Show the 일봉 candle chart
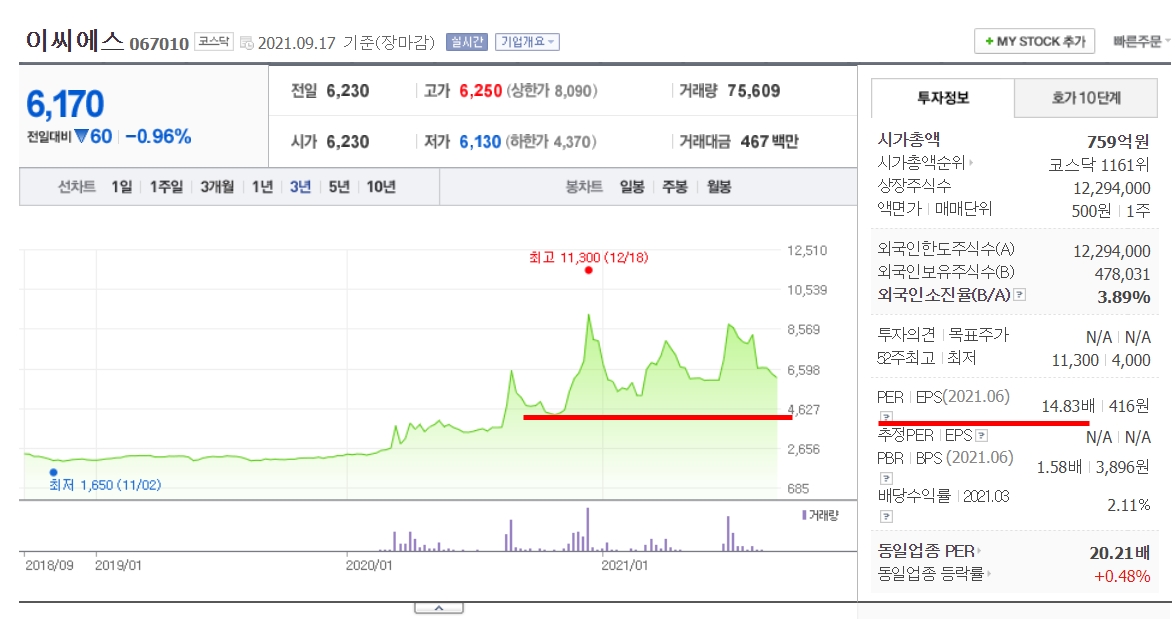The width and height of the screenshot is (1176, 619). (632, 187)
